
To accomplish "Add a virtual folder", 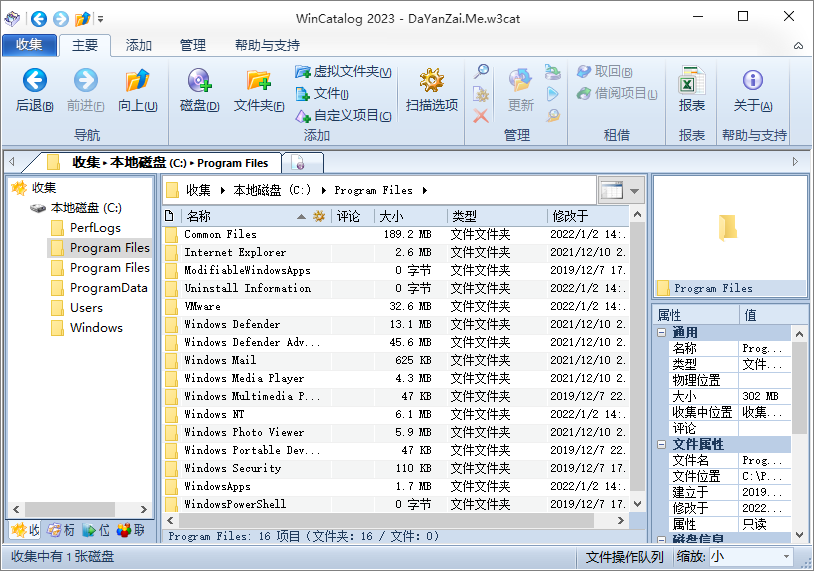I will point(343,72).
